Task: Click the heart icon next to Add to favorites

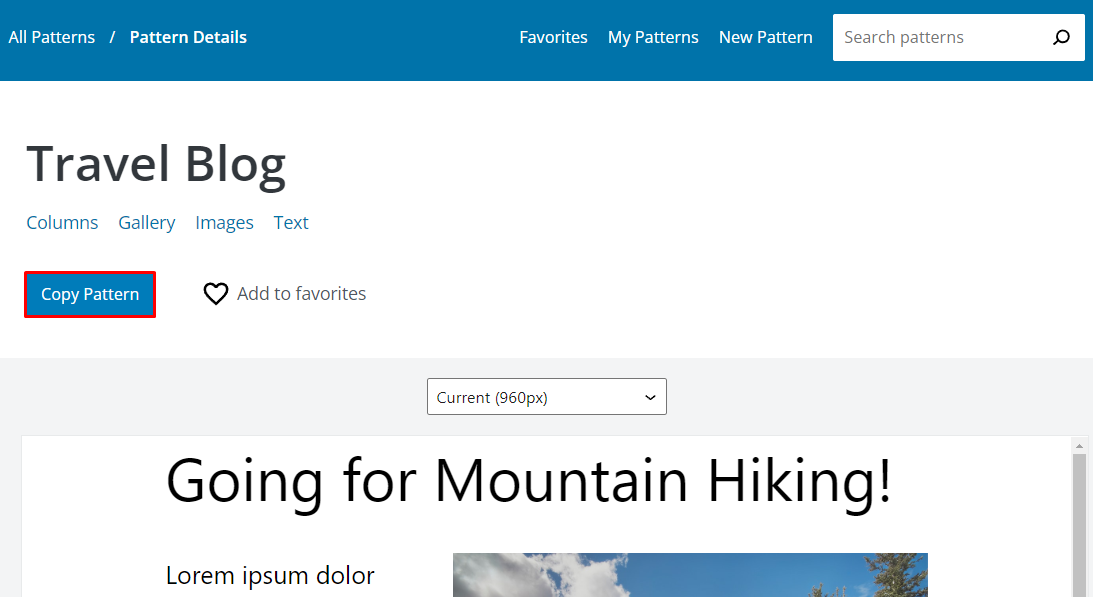Action: 215,293
